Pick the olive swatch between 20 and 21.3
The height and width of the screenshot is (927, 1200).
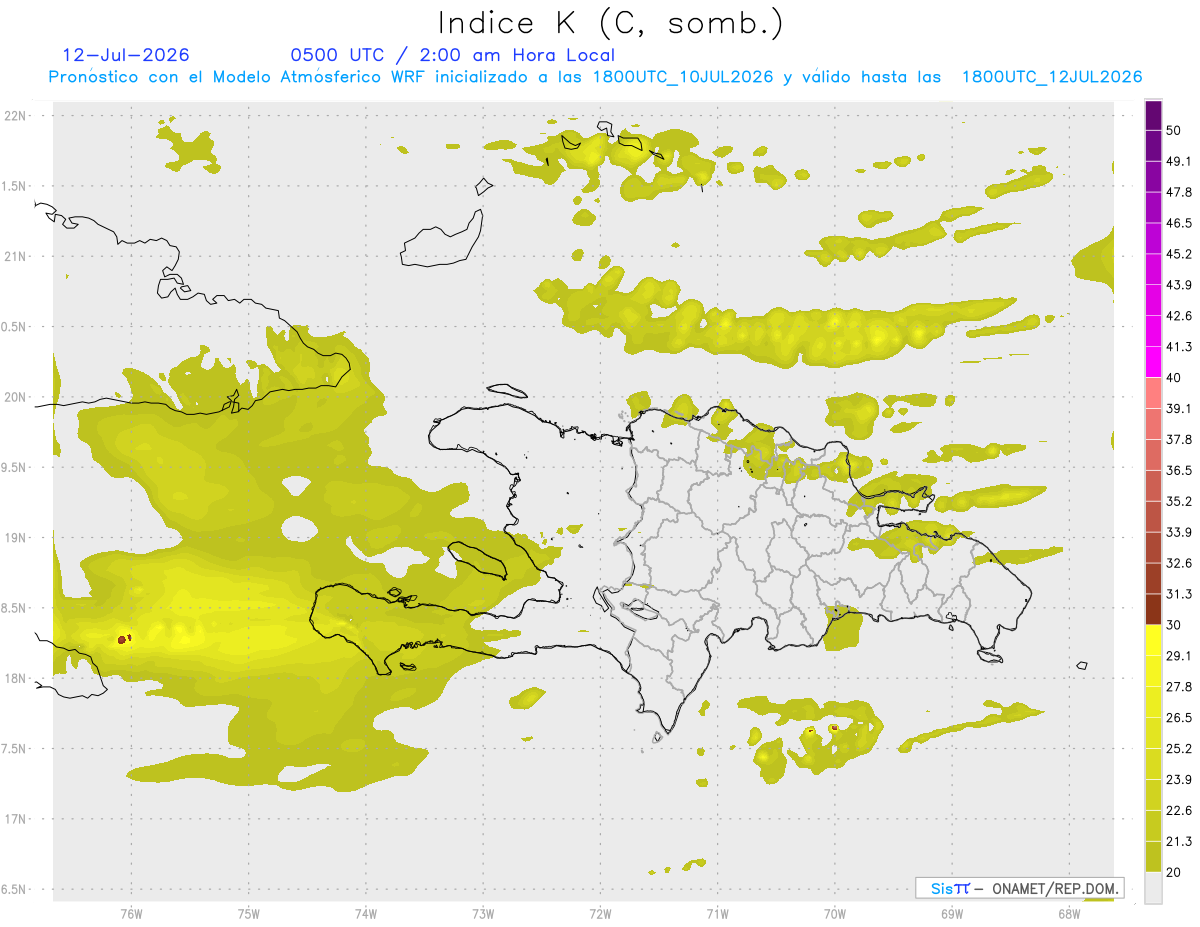(1154, 857)
